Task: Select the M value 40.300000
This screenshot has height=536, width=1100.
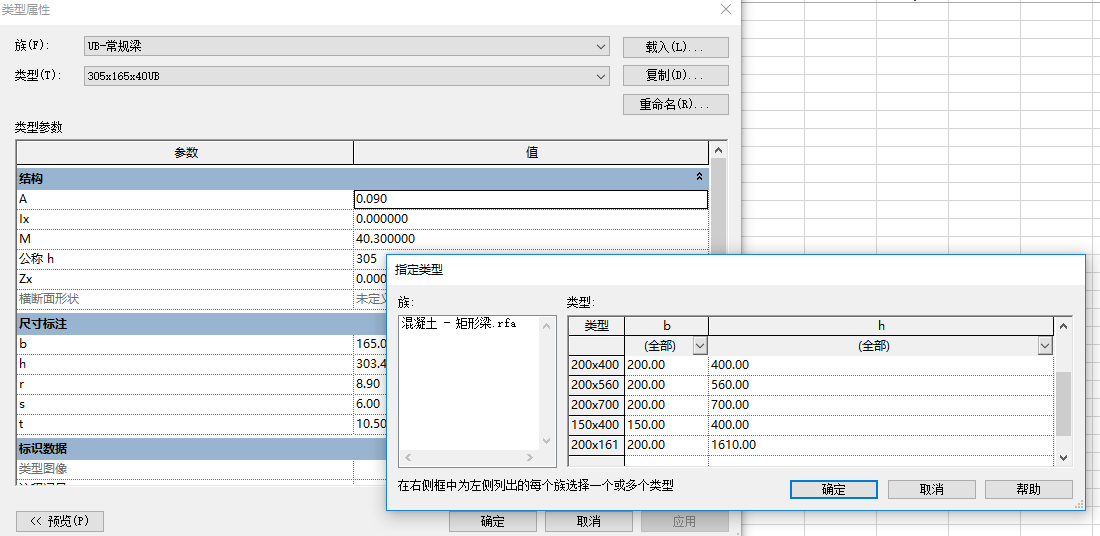Action: click(531, 239)
